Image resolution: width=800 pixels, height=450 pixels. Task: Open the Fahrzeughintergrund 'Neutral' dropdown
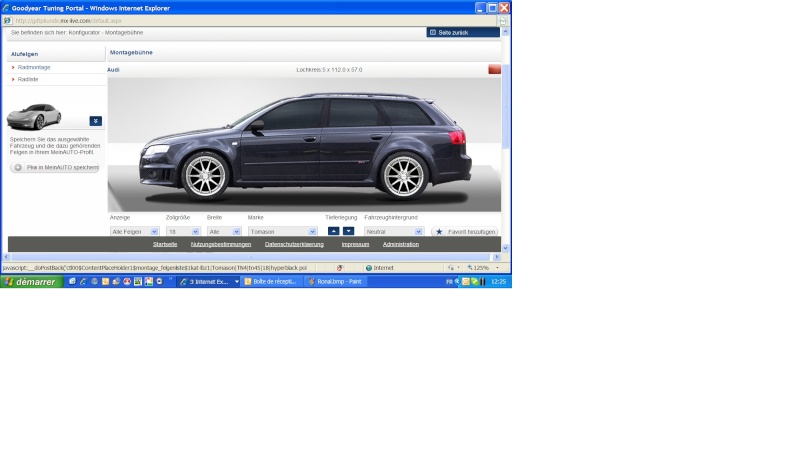point(393,232)
